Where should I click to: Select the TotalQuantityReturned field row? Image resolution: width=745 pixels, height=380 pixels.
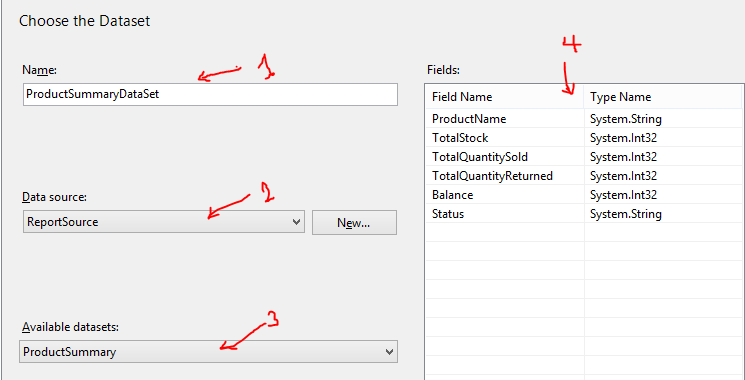pos(584,176)
